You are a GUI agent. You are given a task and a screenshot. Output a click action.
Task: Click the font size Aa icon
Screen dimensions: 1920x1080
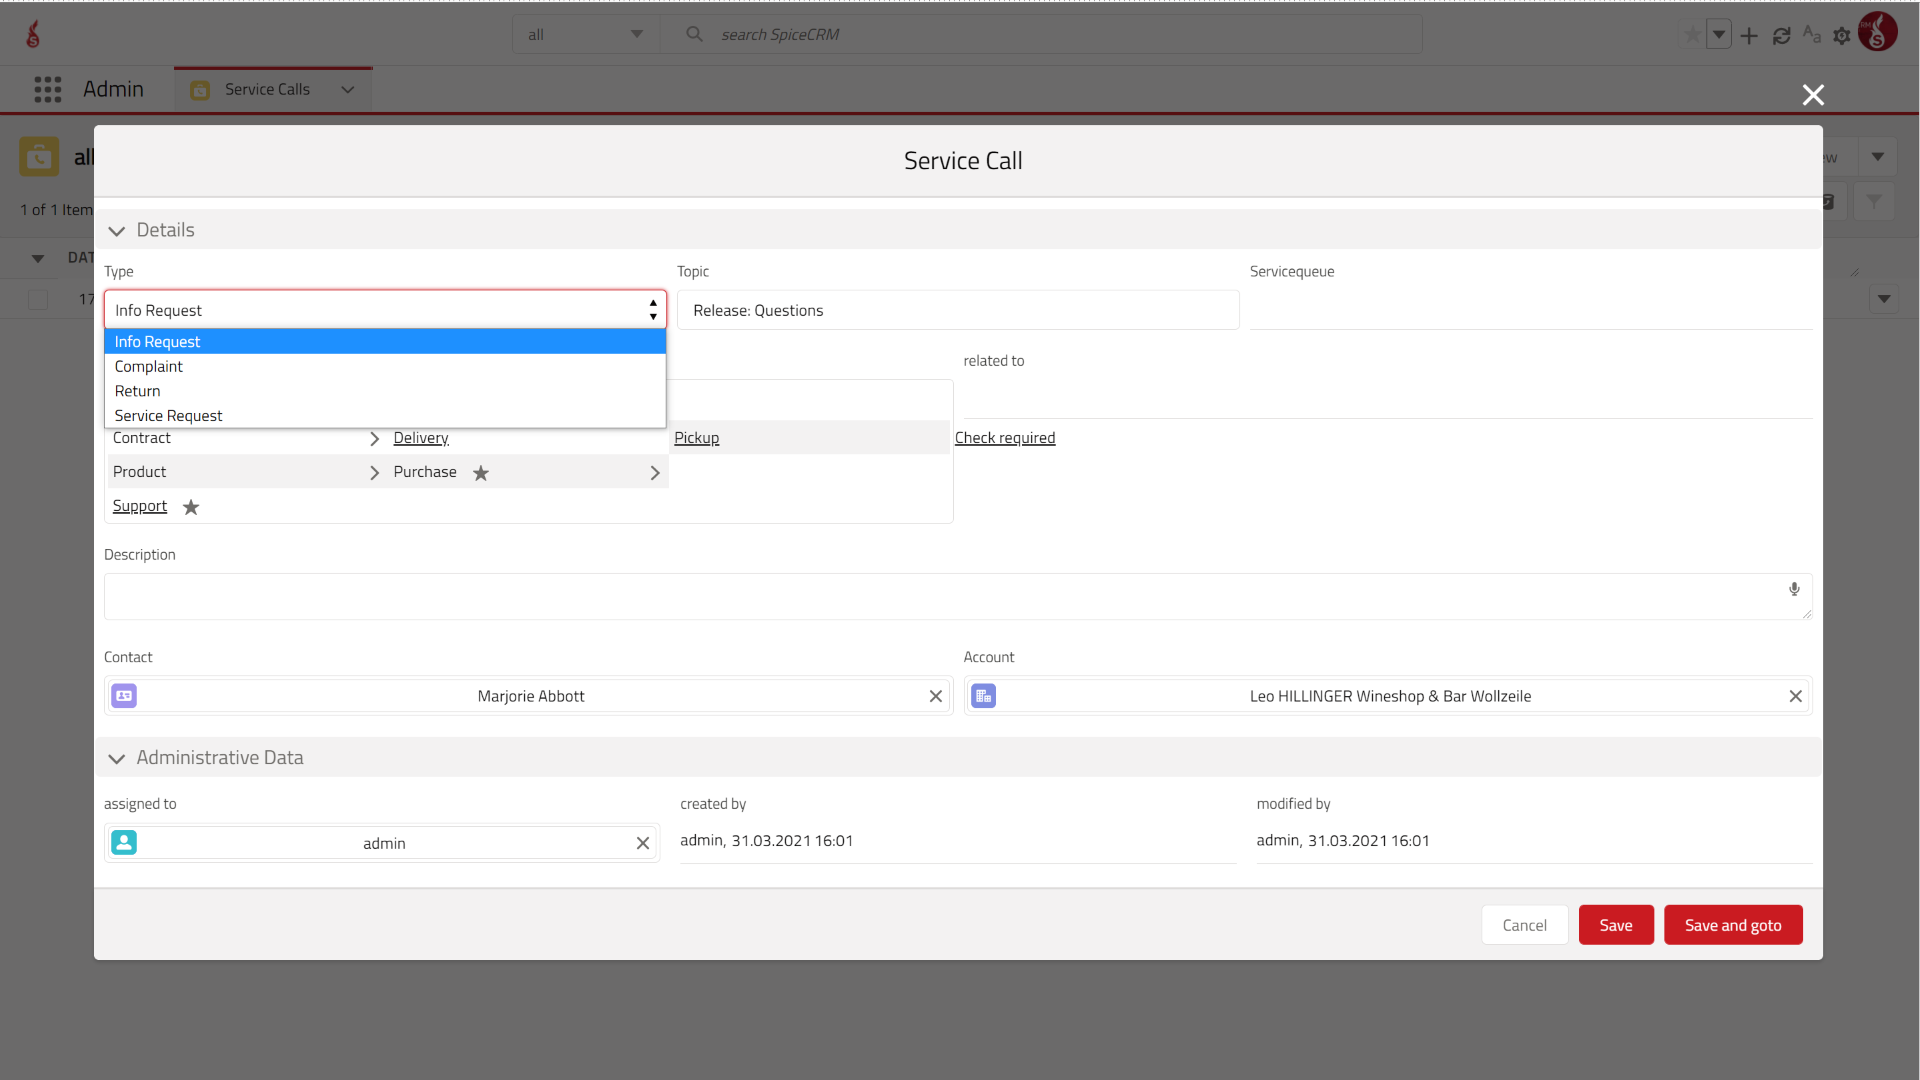coord(1811,34)
